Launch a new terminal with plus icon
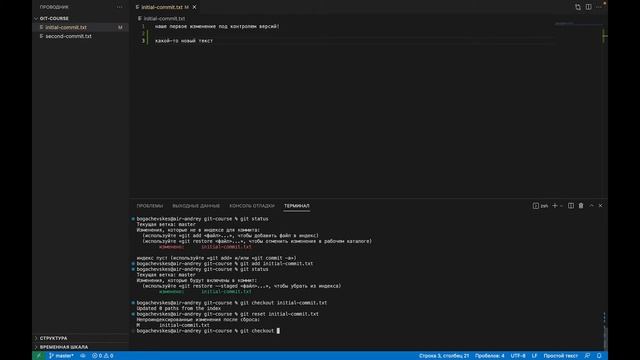This screenshot has width=640, height=360. click(x=554, y=206)
